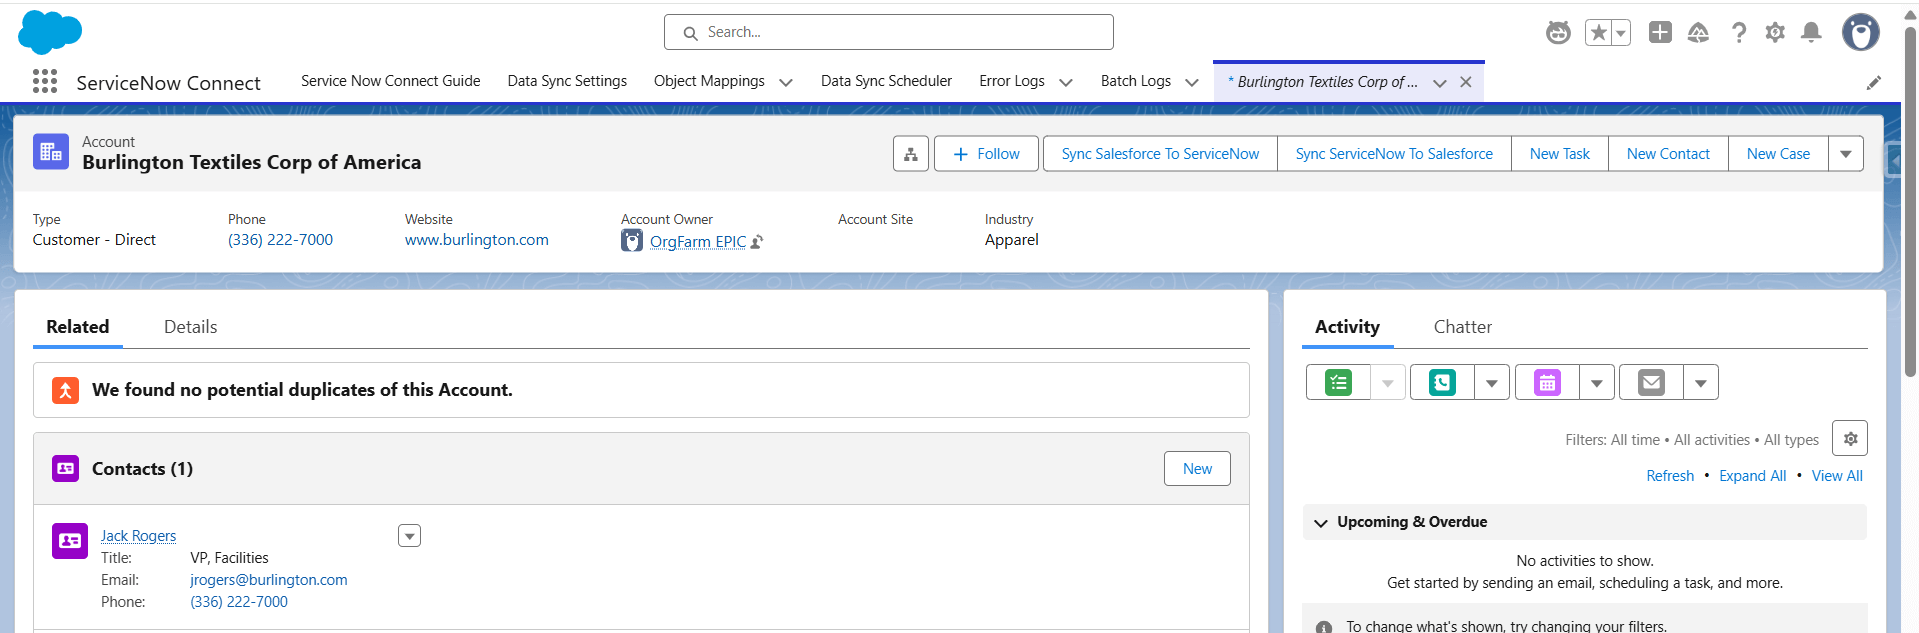Viewport: 1919px width, 633px height.
Task: Click Sync ServiceNow To Salesforce
Action: point(1394,154)
